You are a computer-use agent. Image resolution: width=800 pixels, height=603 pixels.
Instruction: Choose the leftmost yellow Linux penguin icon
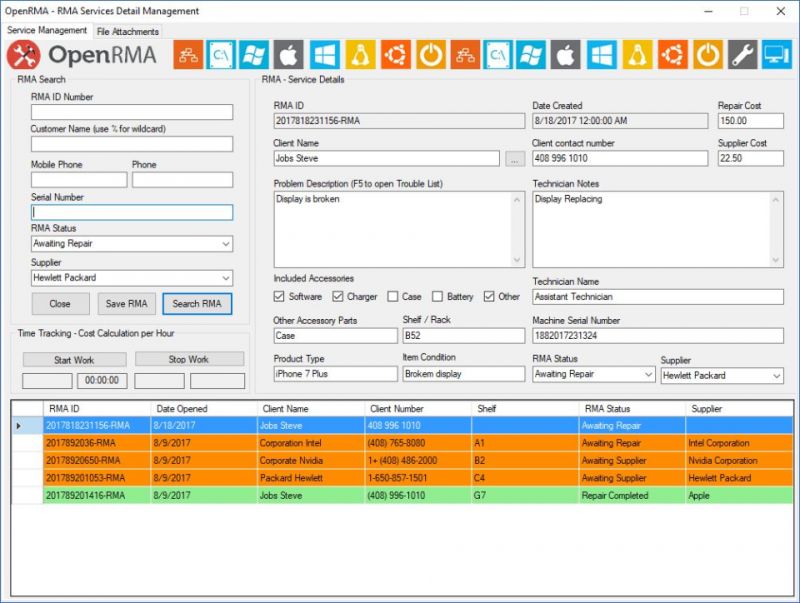pyautogui.click(x=360, y=55)
